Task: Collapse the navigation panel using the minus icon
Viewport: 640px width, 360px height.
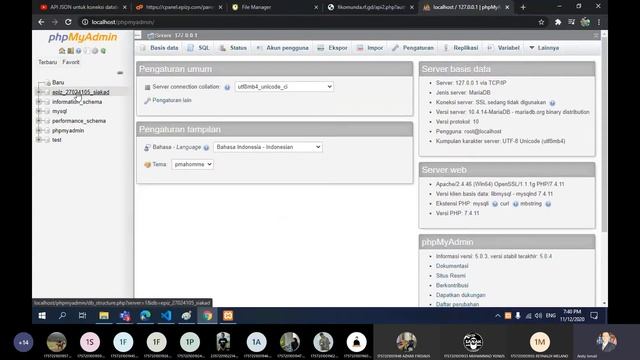Action: coord(120,73)
